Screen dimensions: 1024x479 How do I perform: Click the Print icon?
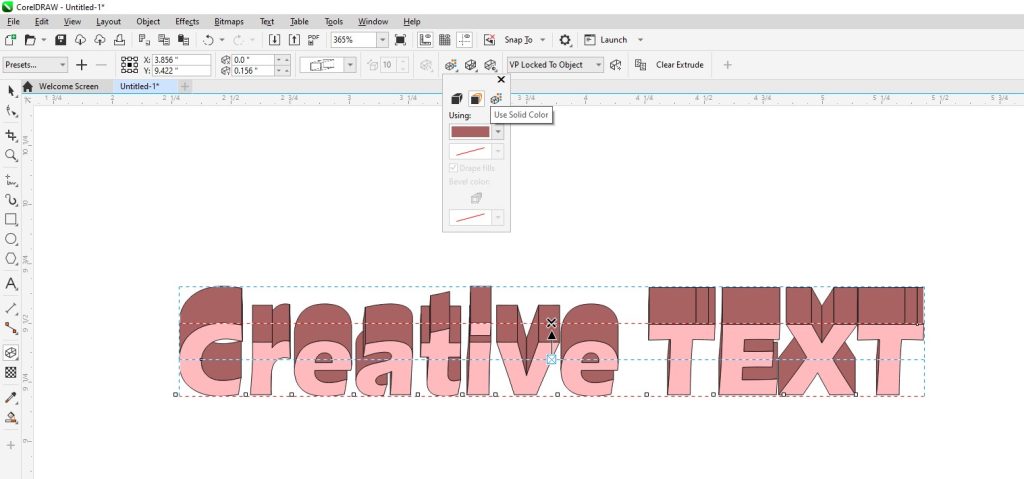pos(118,40)
